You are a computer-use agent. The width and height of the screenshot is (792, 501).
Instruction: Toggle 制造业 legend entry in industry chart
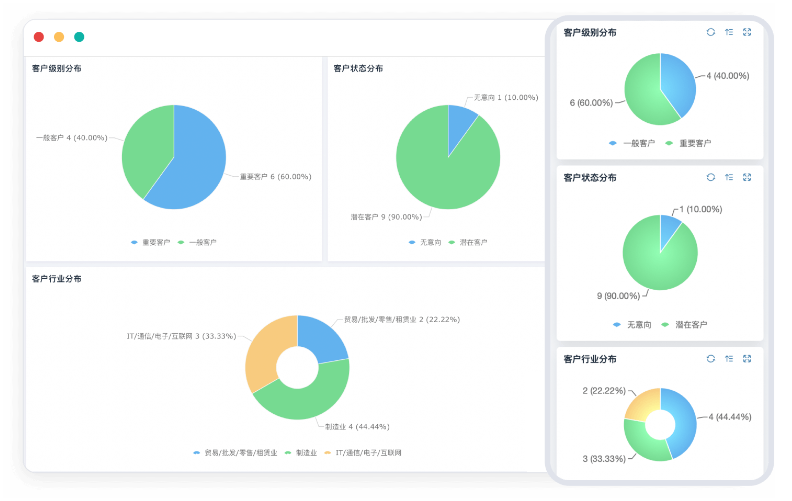point(301,453)
